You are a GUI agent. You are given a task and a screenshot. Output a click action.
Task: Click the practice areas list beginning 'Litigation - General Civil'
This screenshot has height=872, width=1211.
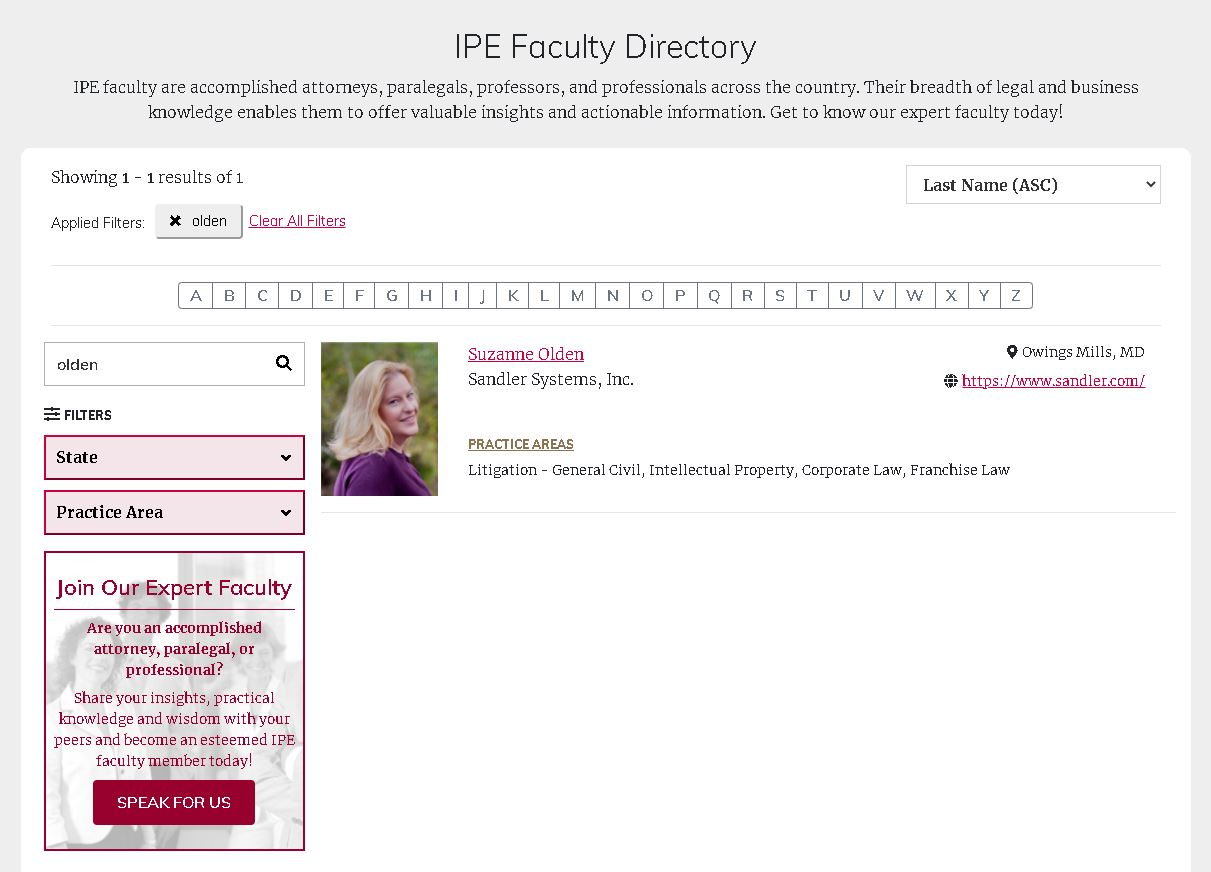tap(739, 470)
